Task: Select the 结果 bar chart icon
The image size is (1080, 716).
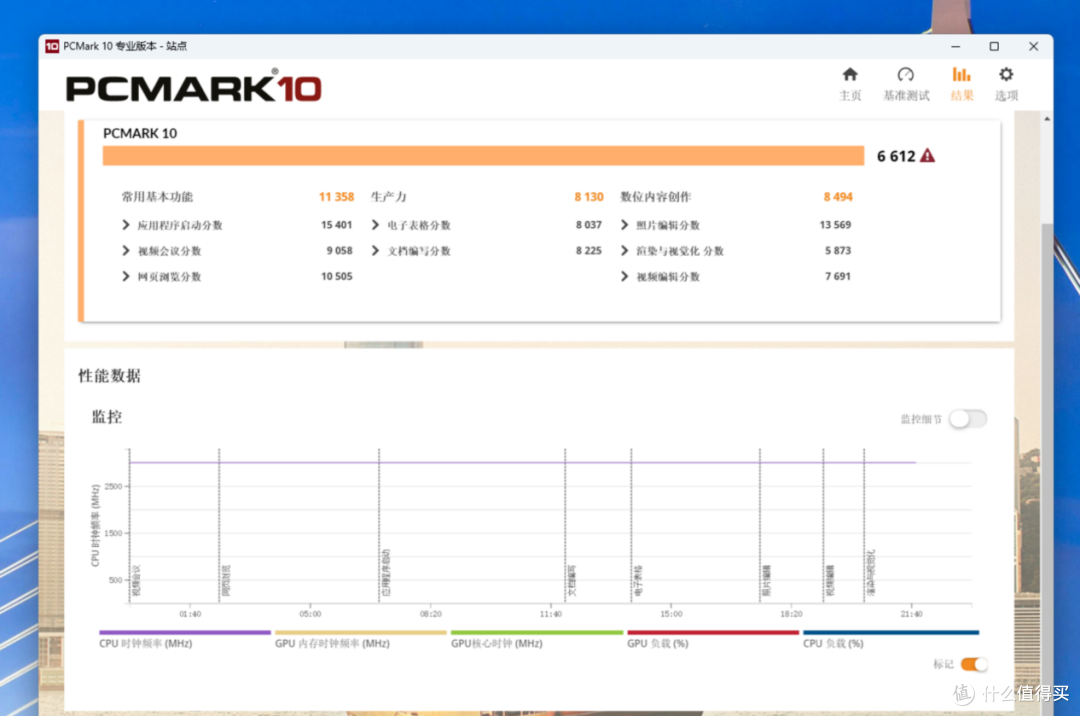Action: click(x=962, y=74)
